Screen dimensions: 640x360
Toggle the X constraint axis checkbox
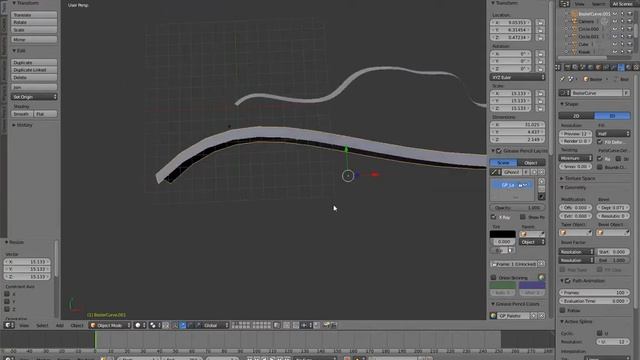click(x=7, y=294)
